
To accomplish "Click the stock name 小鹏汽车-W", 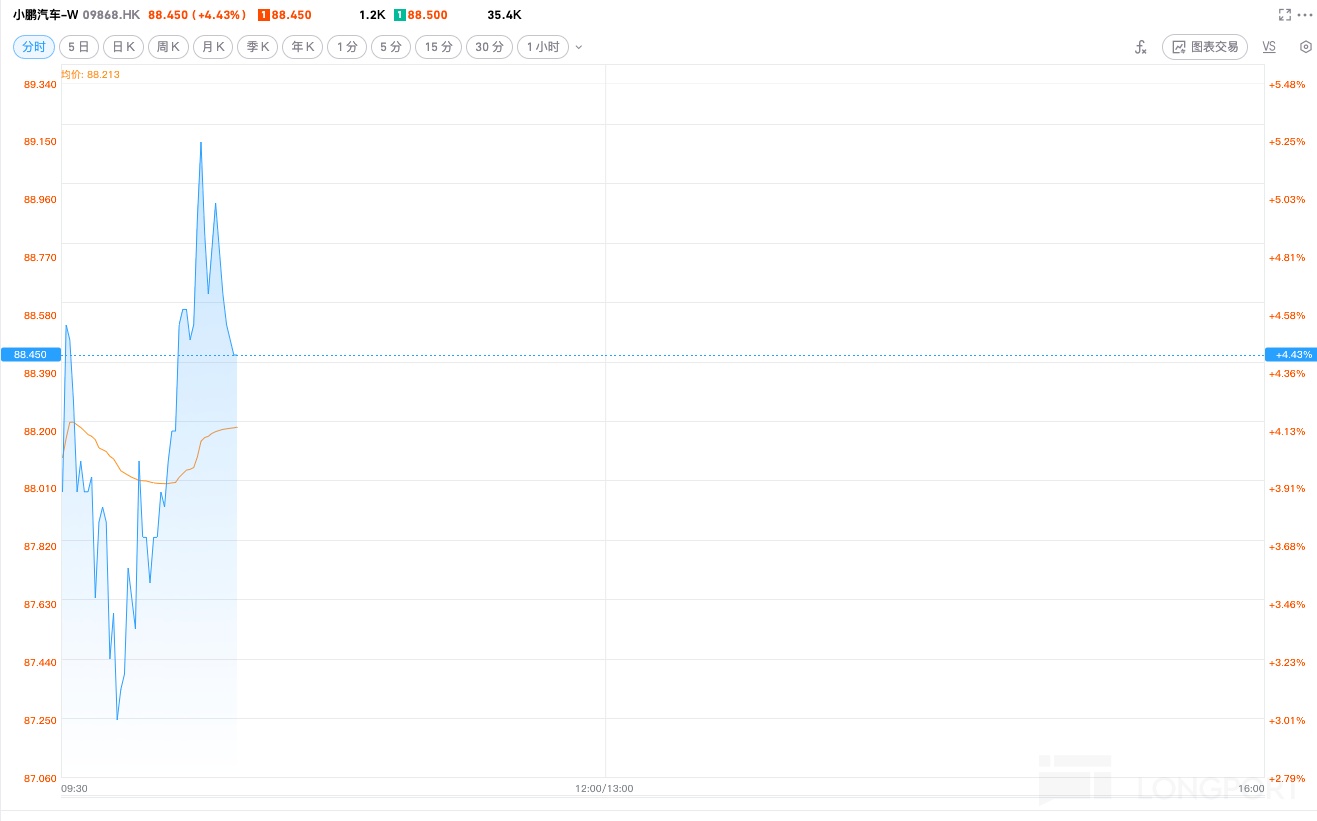I will 45,15.
